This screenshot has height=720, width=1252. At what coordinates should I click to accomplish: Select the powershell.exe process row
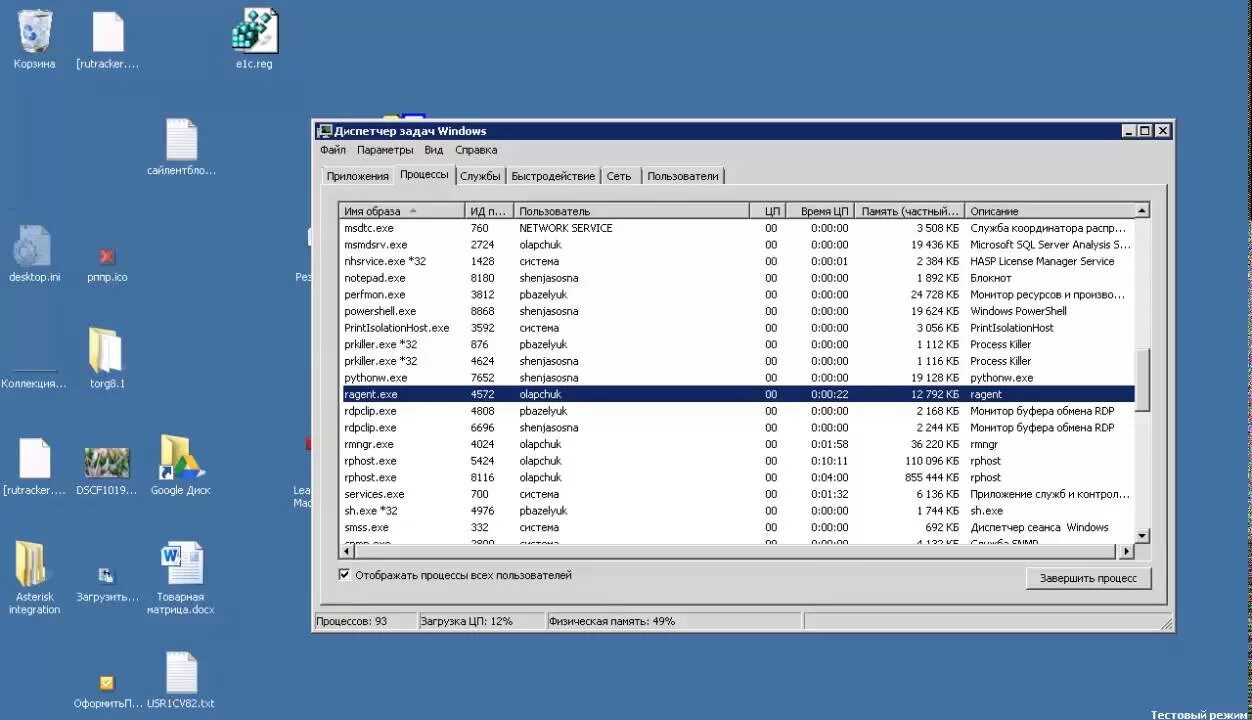(737, 311)
